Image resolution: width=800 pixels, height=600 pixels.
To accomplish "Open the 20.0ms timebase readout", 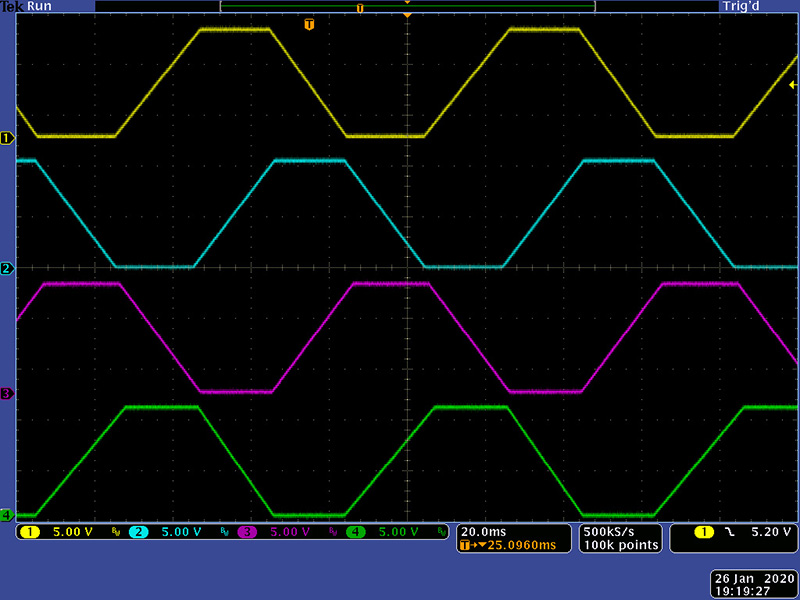I will 482,531.
